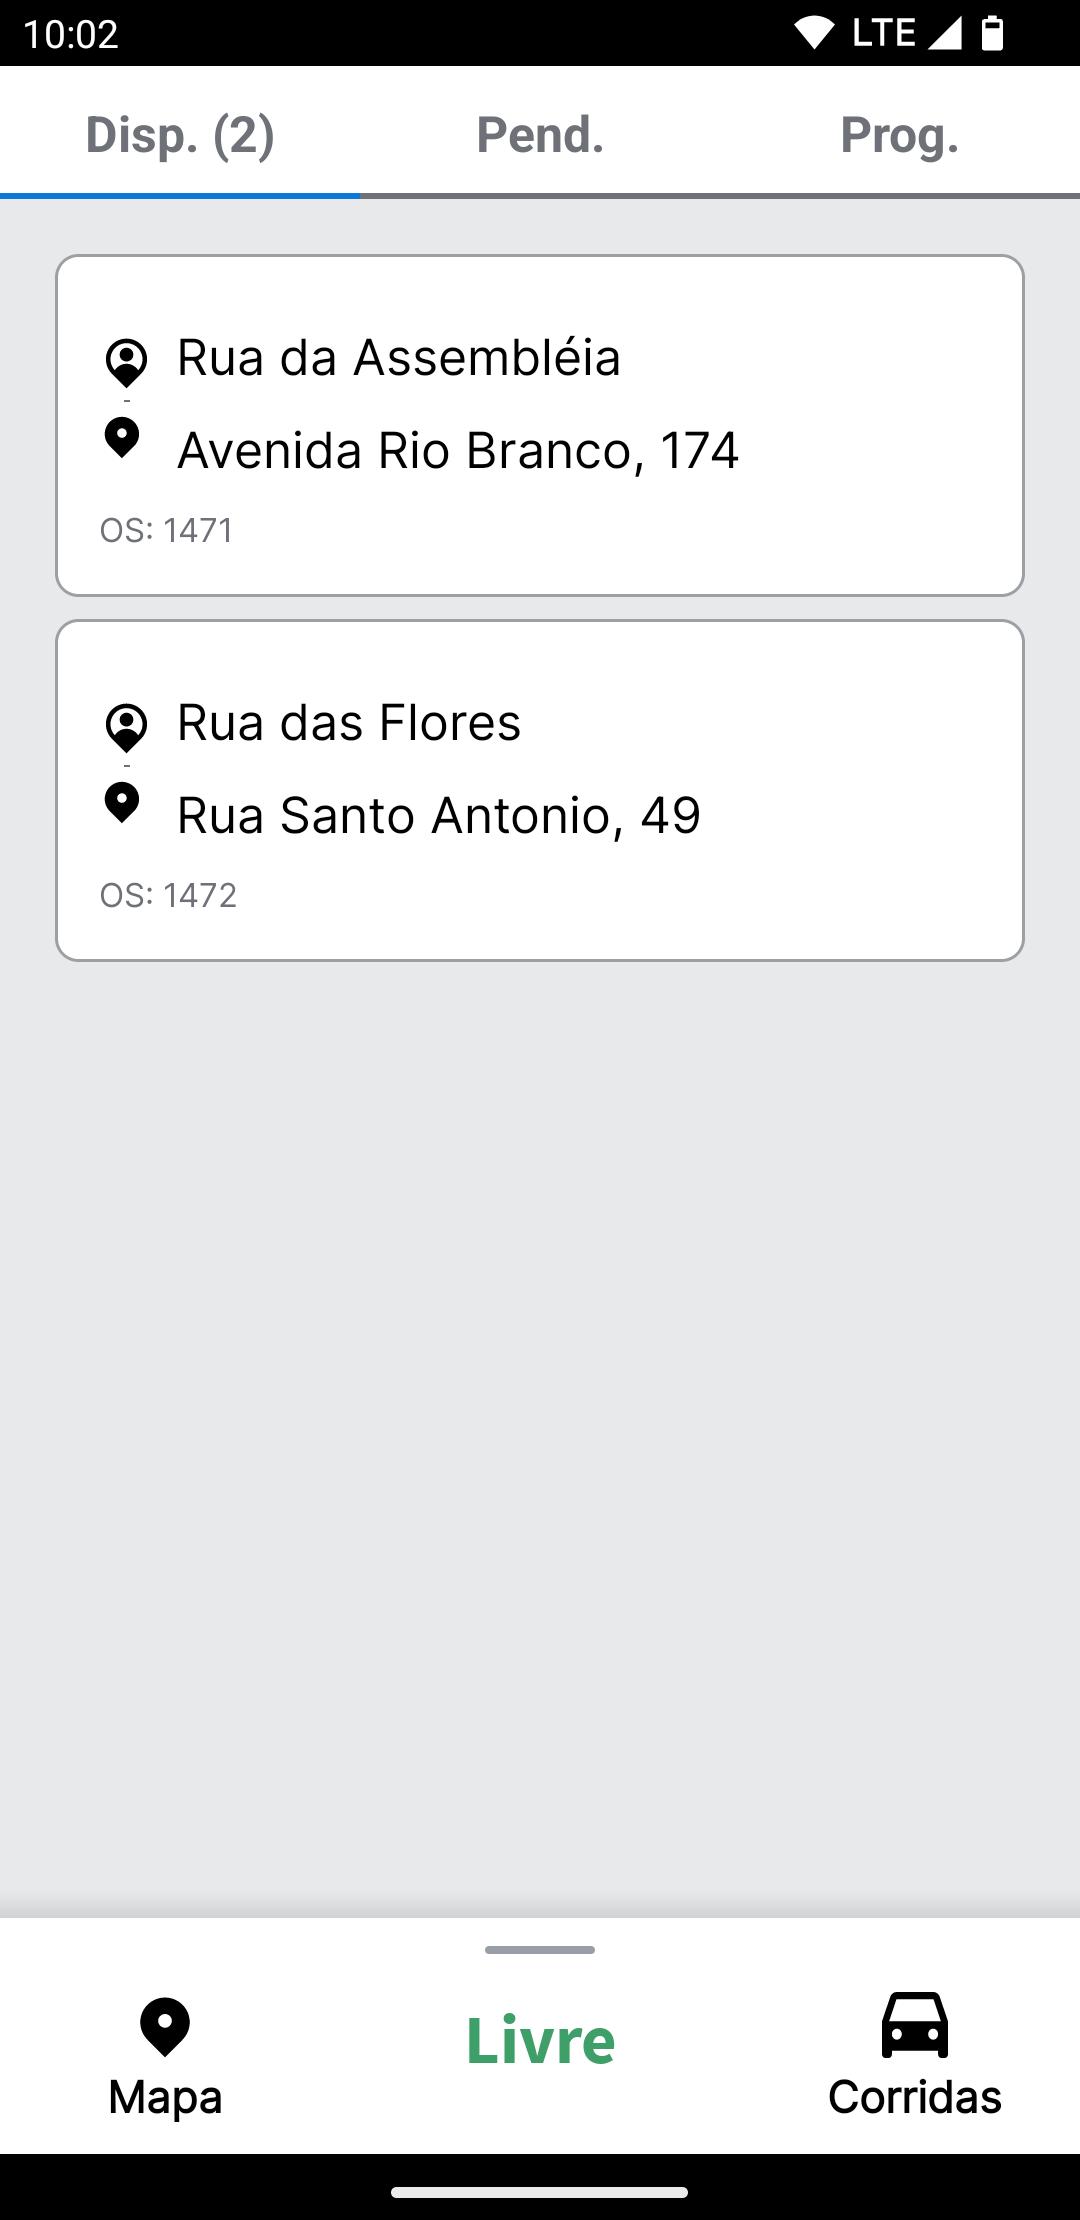
Task: Switch to the Prog. tab
Action: pos(899,135)
